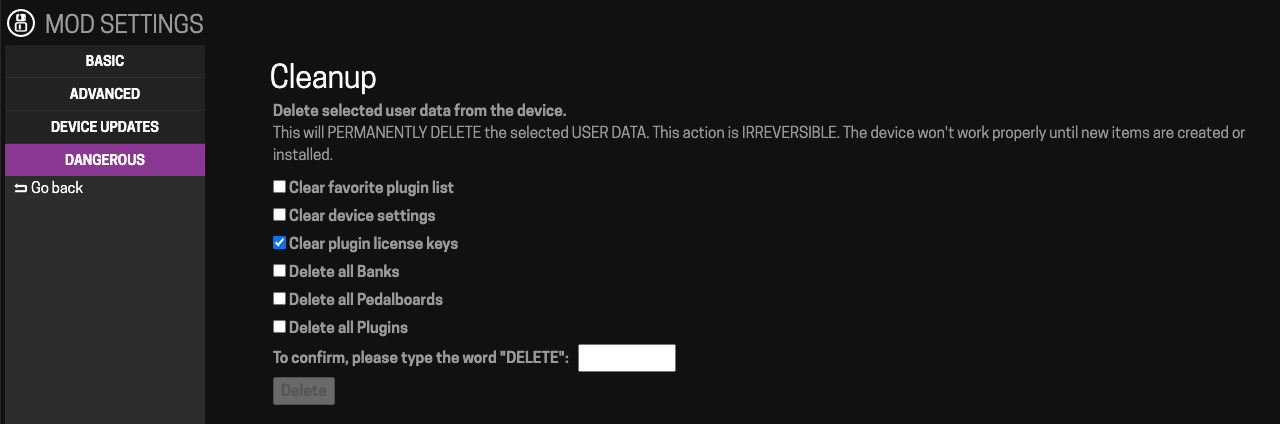Click the MOD settings logo icon
The height and width of the screenshot is (424, 1280).
(x=21, y=23)
